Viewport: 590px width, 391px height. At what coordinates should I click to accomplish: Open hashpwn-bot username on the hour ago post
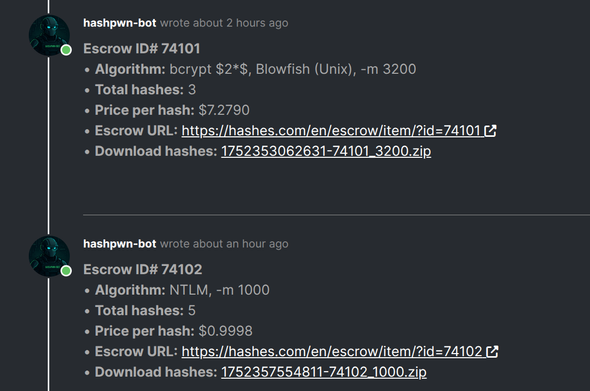120,244
